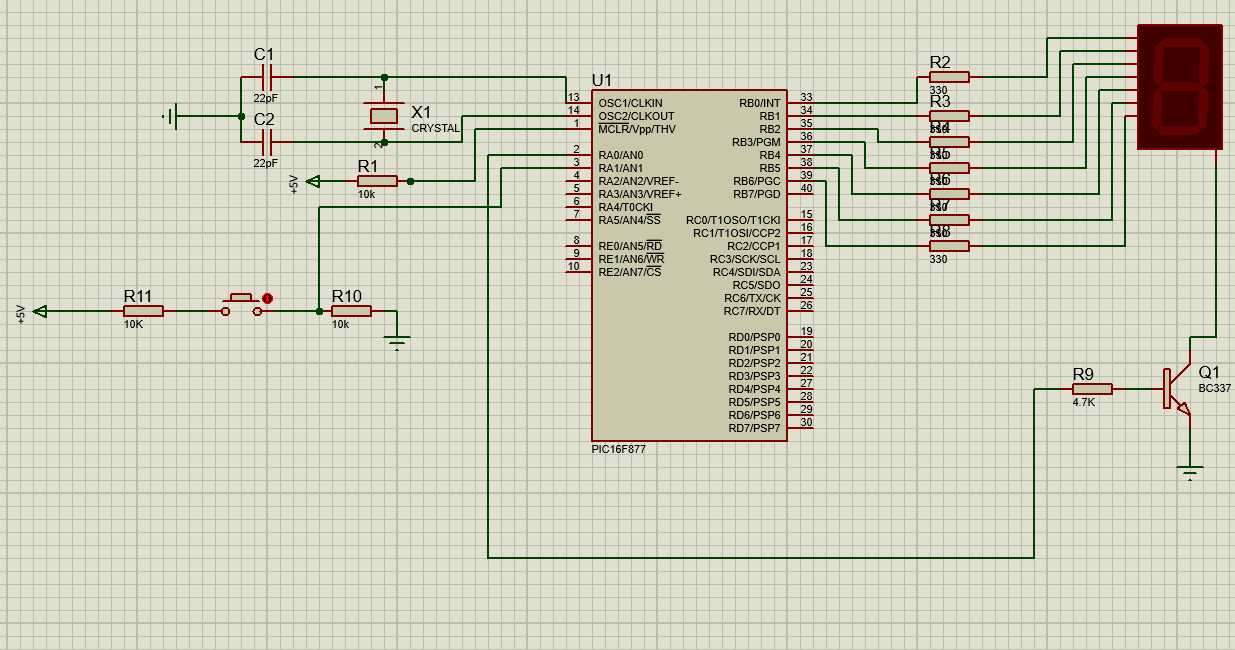Viewport: 1235px width, 650px height.
Task: Click the R11 reference label
Action: [x=138, y=296]
